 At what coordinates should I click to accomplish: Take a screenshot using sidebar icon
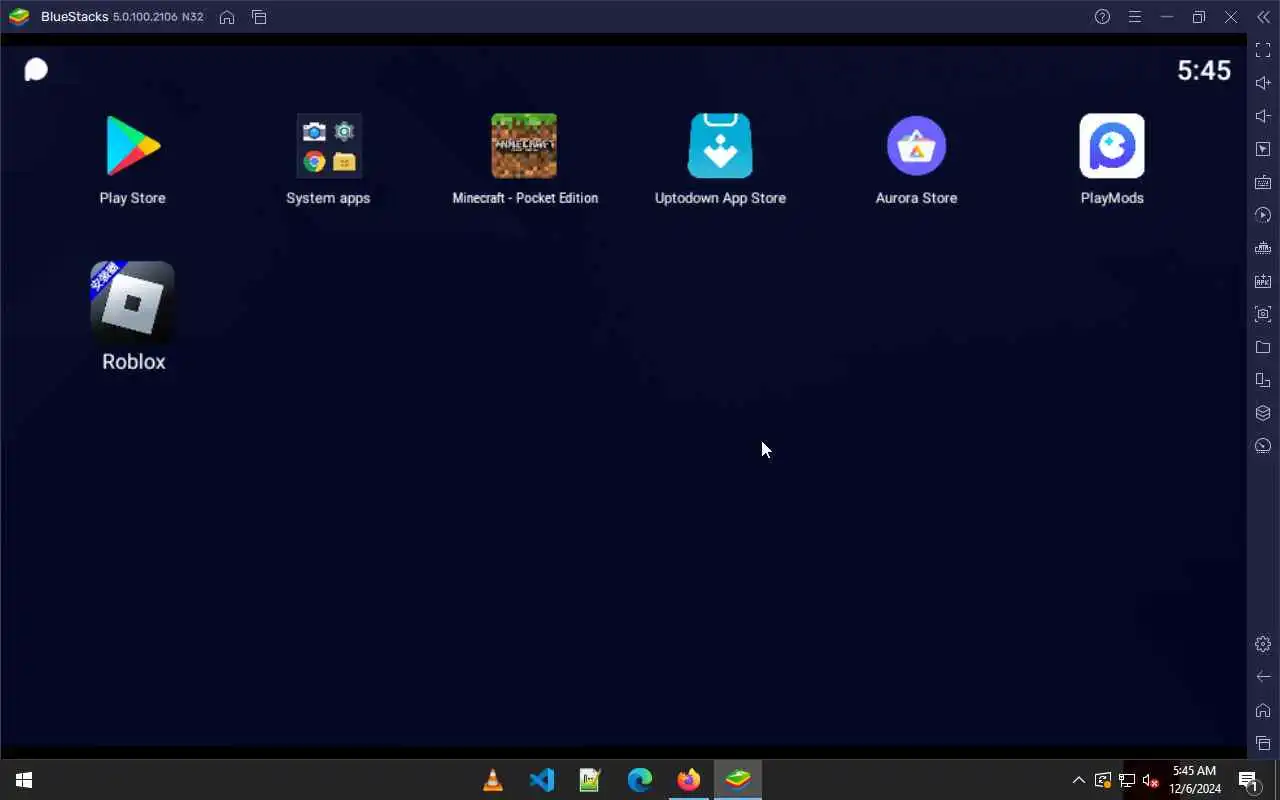click(1263, 314)
